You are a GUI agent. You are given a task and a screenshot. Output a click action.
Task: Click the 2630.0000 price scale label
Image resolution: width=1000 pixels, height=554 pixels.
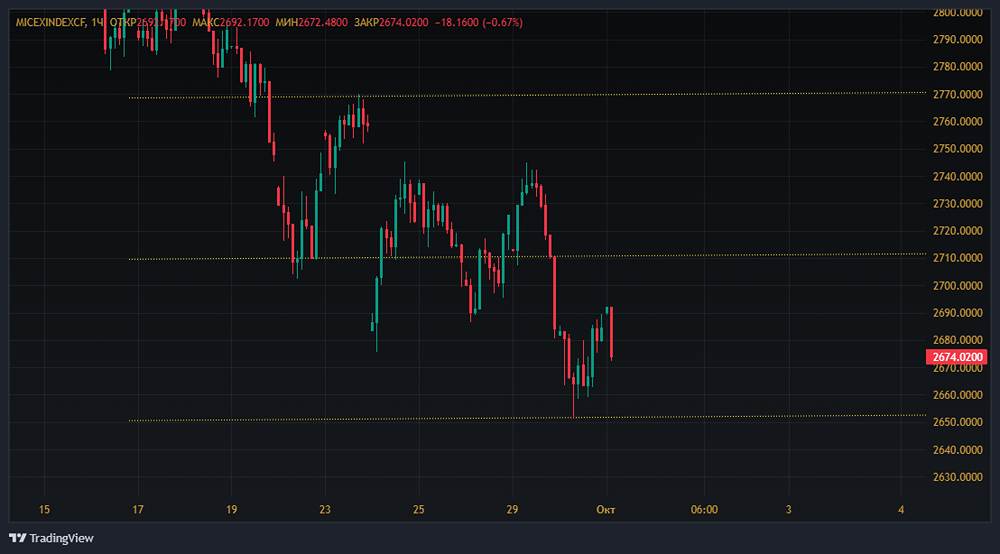coord(957,477)
